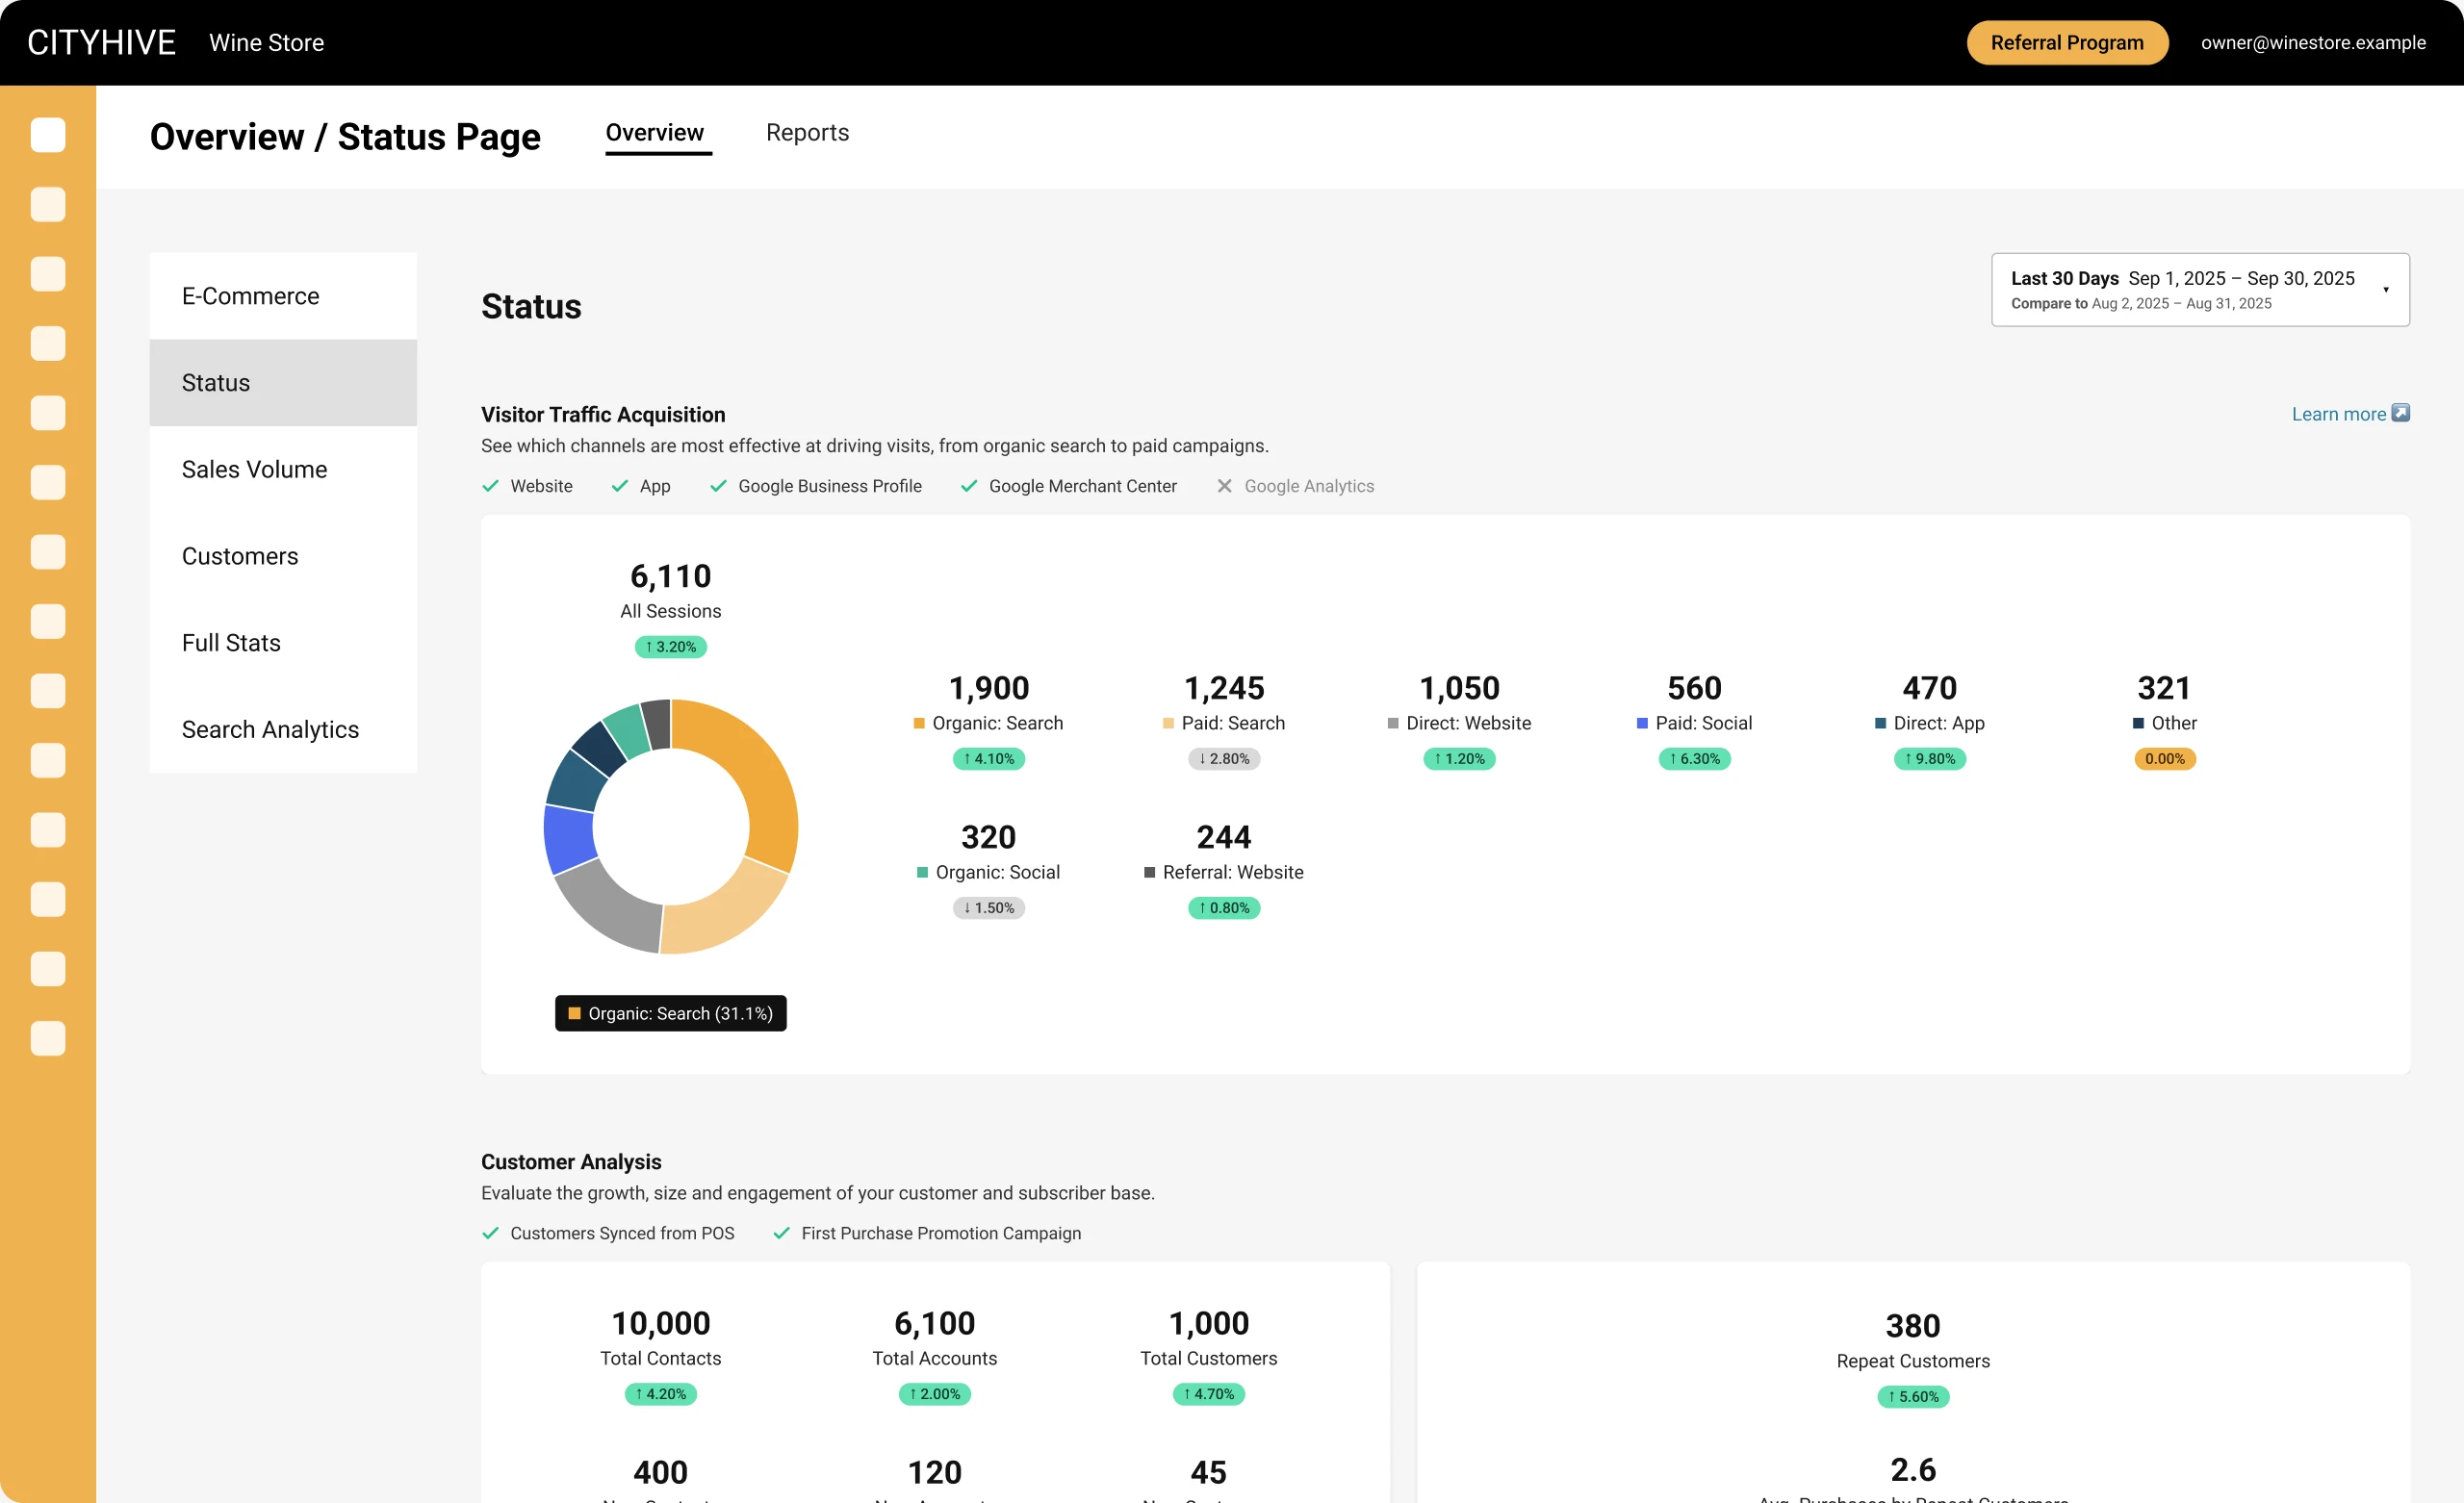Open the date range dropdown arrow
This screenshot has height=1503, width=2464.
(2386, 290)
